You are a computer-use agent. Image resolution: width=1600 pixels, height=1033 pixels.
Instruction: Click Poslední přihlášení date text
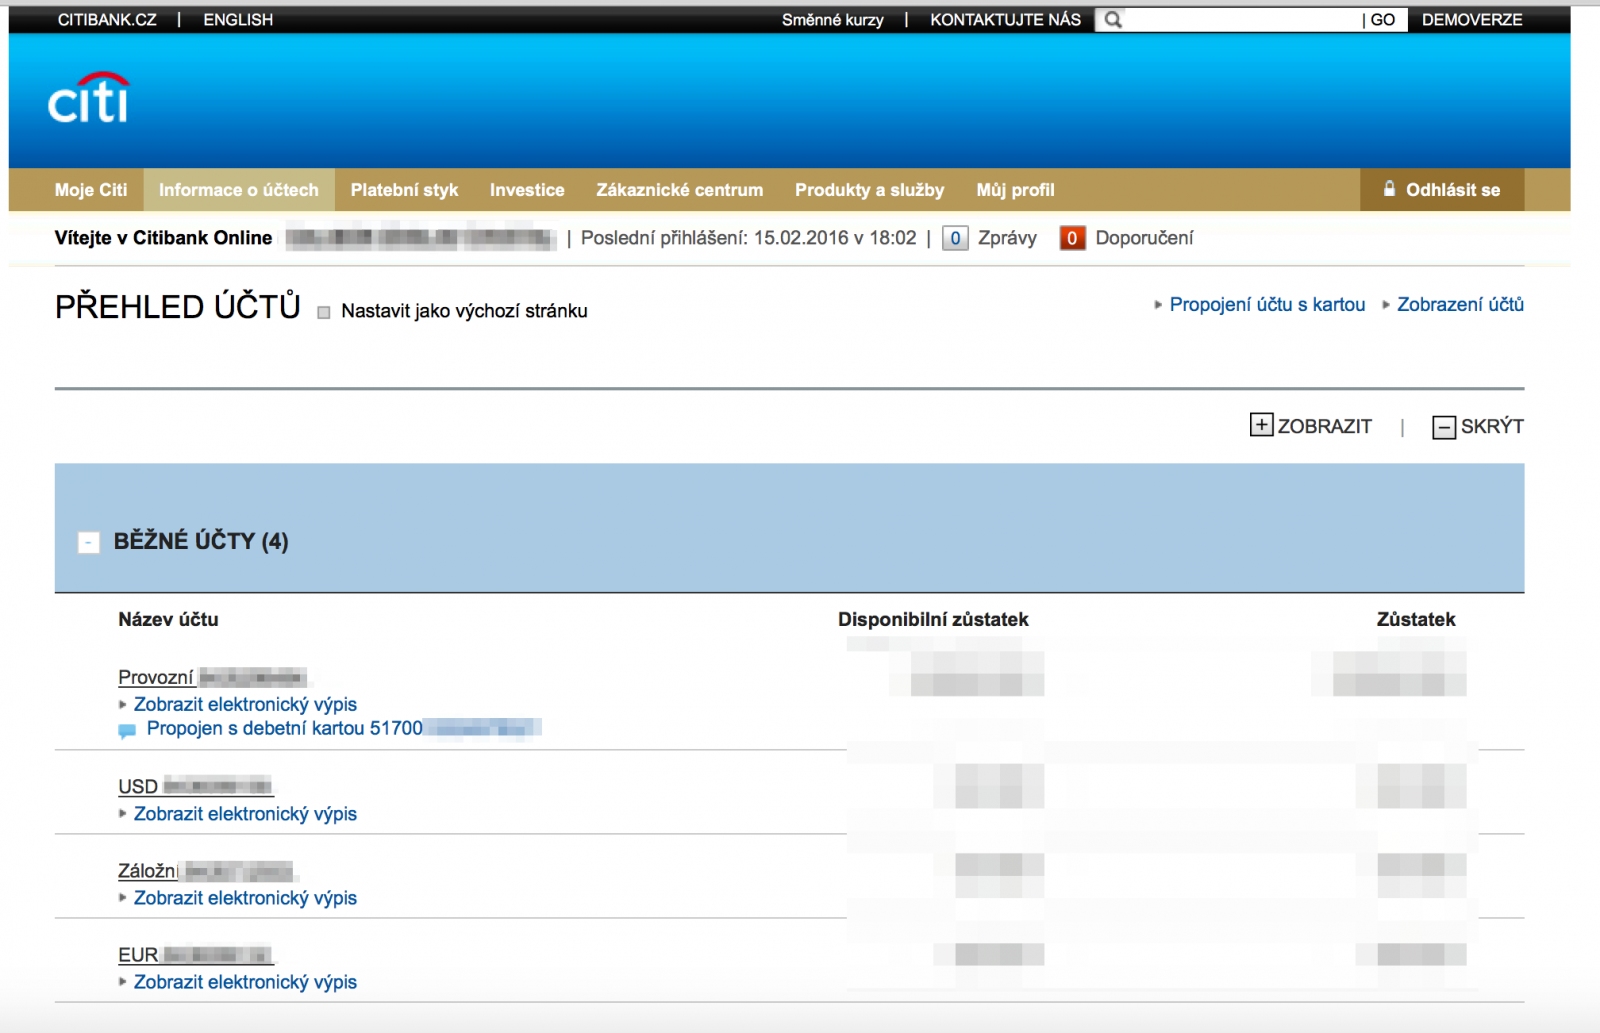(749, 238)
